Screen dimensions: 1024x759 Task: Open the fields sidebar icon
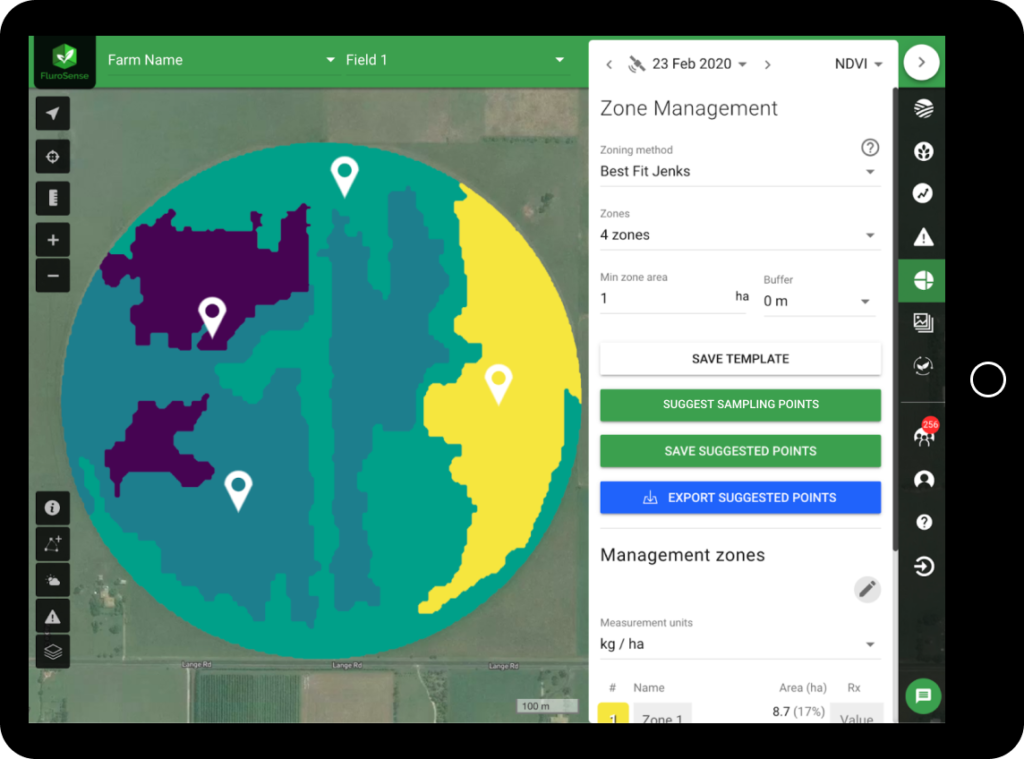(x=923, y=108)
